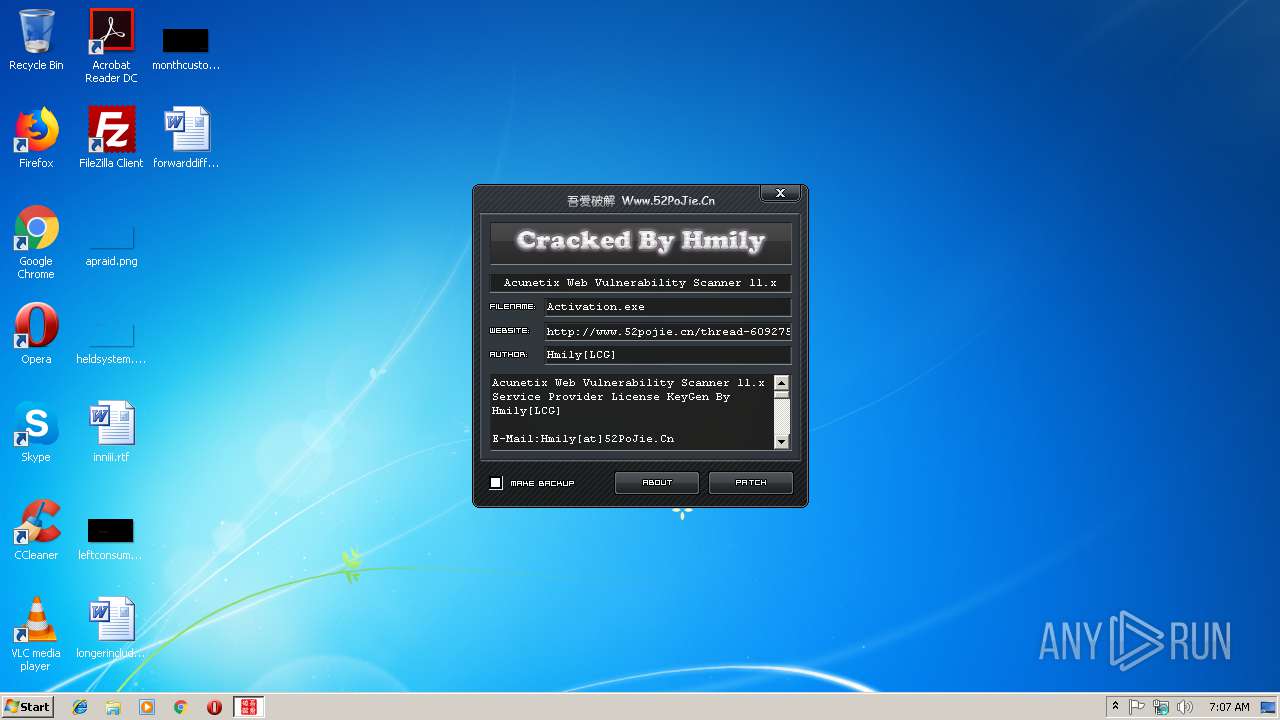Open Internet Explorer from the taskbar
The width and height of the screenshot is (1280, 720).
(x=80, y=707)
